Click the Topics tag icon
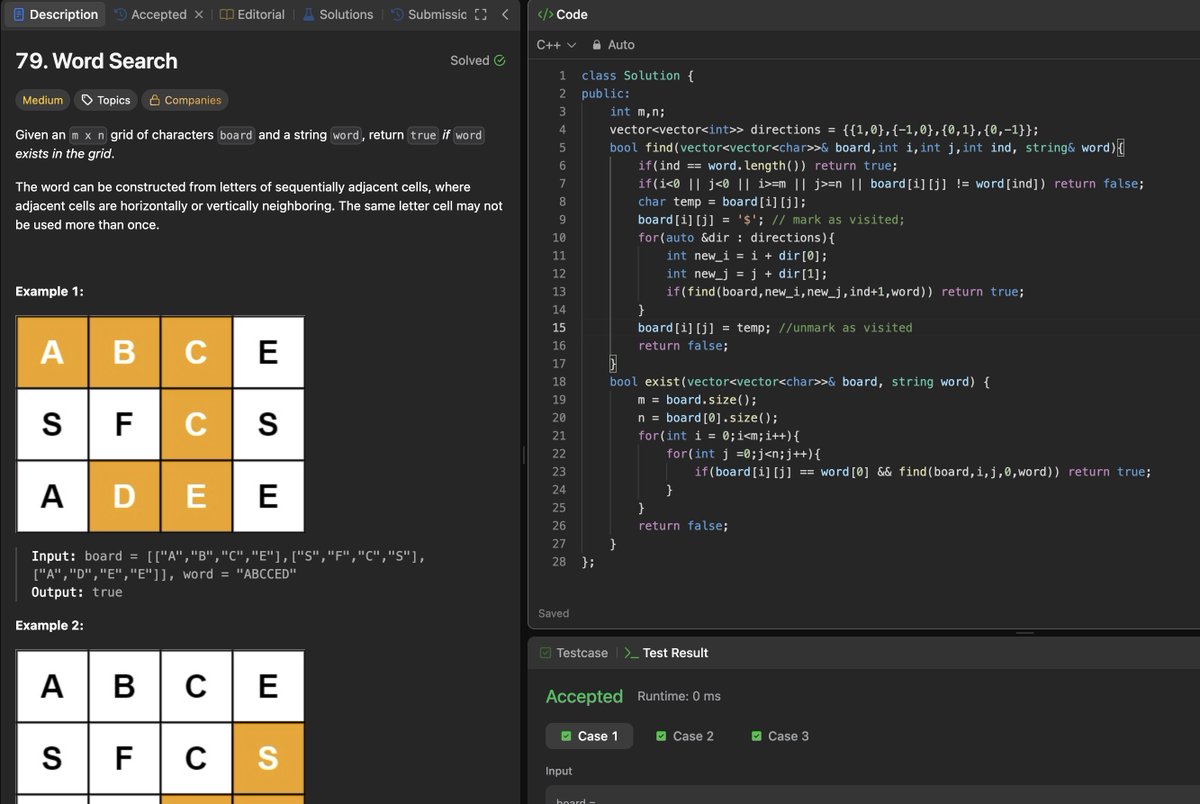This screenshot has width=1200, height=804. [x=88, y=100]
